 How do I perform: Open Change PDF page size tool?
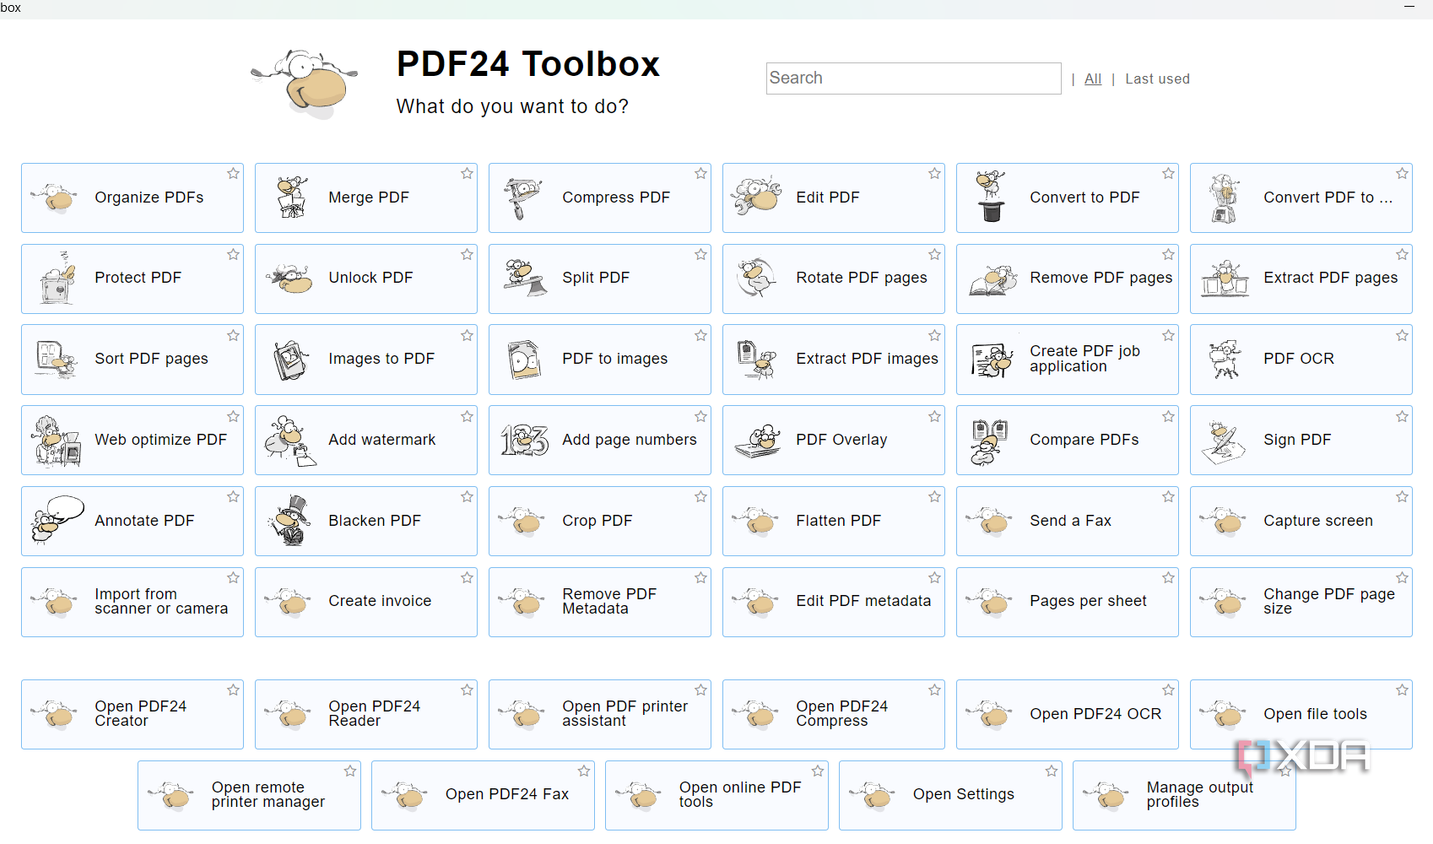click(1301, 602)
